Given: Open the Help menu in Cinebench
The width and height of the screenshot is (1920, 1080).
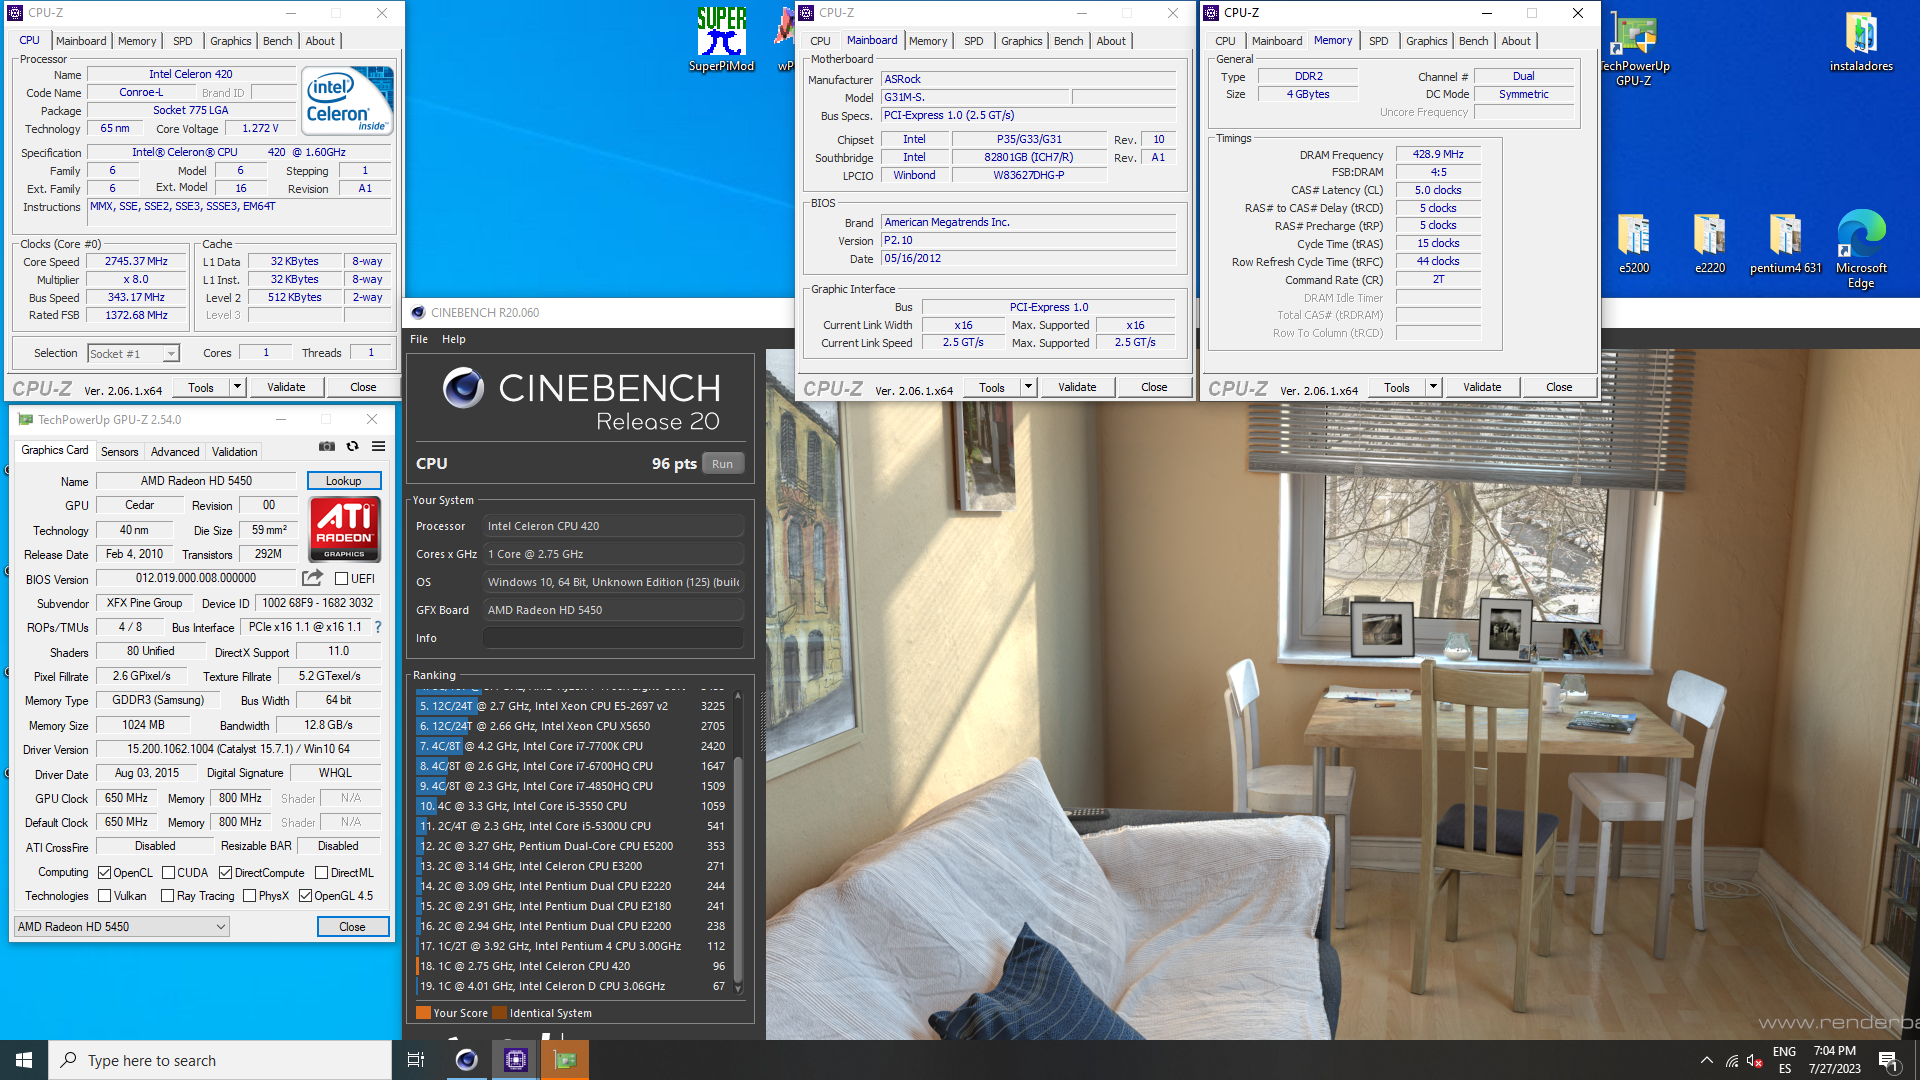Looking at the screenshot, I should tap(454, 339).
